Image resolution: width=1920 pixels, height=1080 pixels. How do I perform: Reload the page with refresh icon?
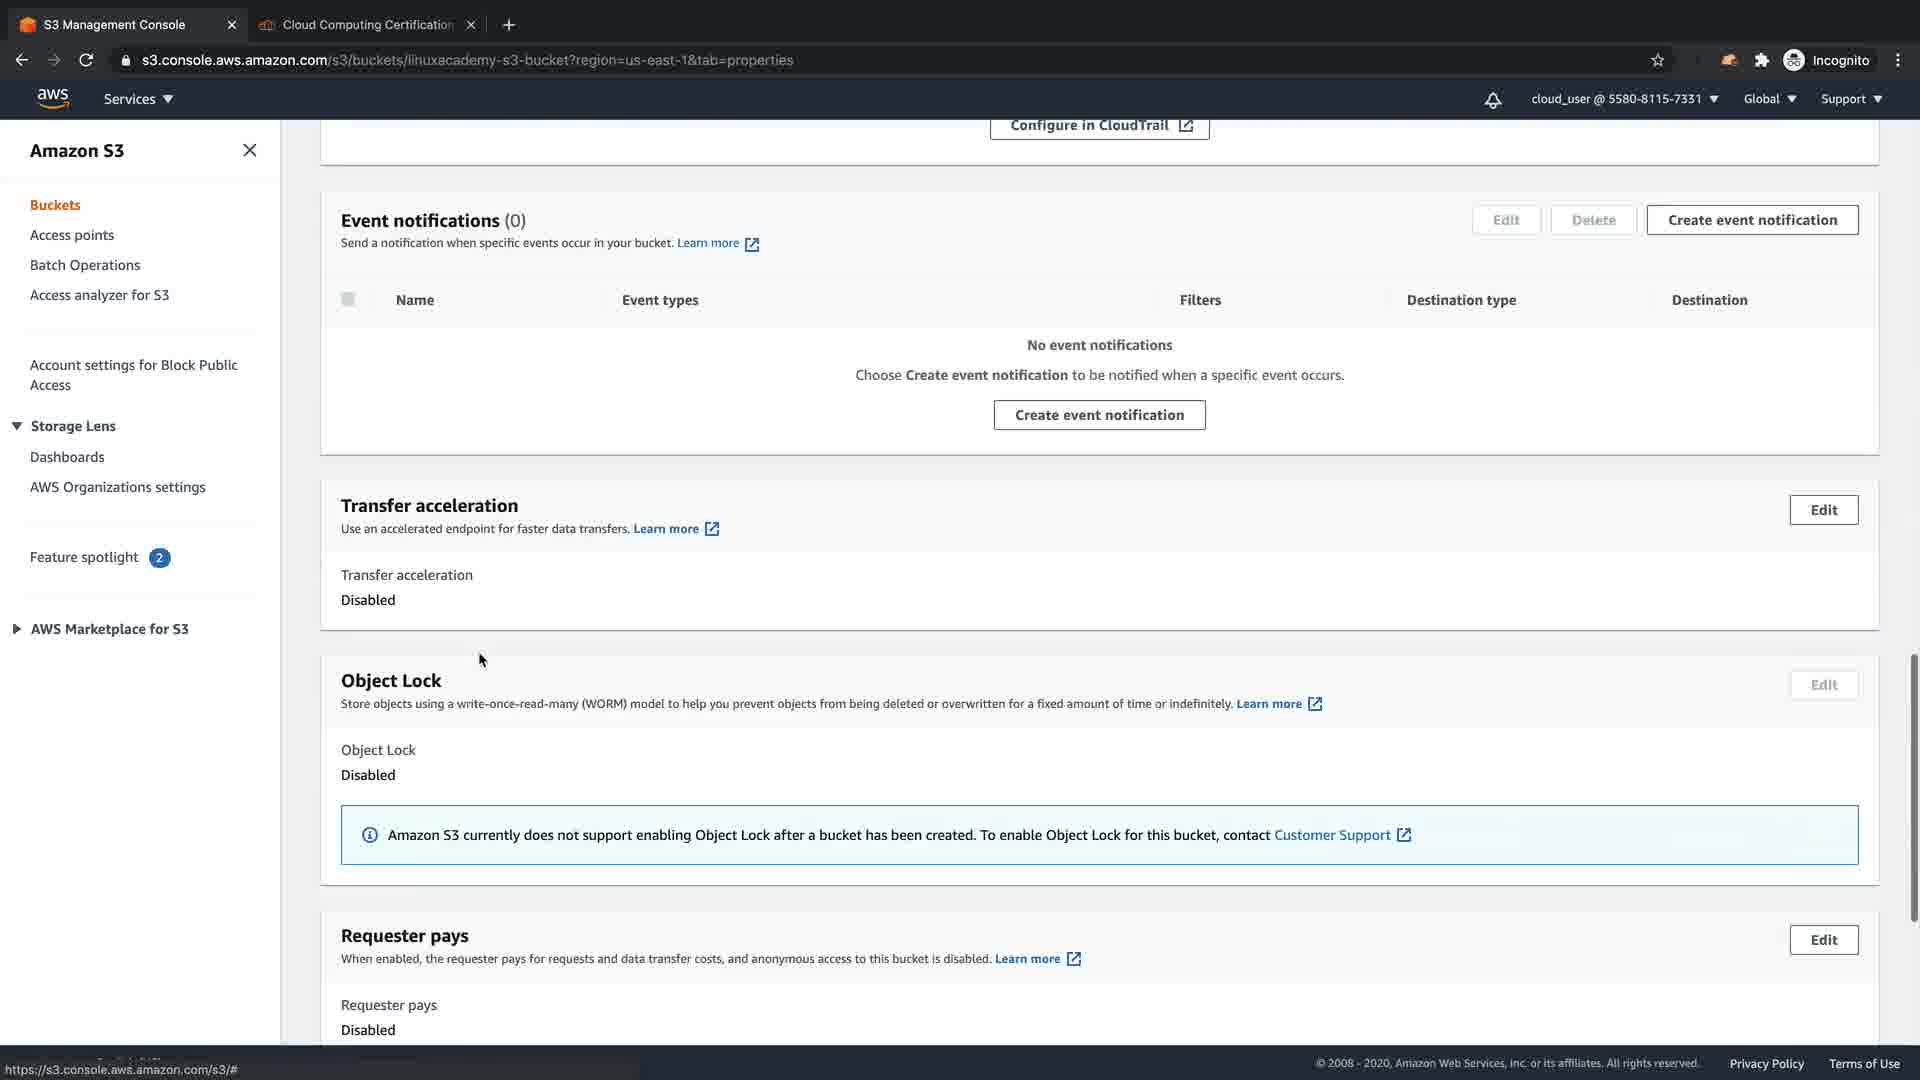pos(86,60)
